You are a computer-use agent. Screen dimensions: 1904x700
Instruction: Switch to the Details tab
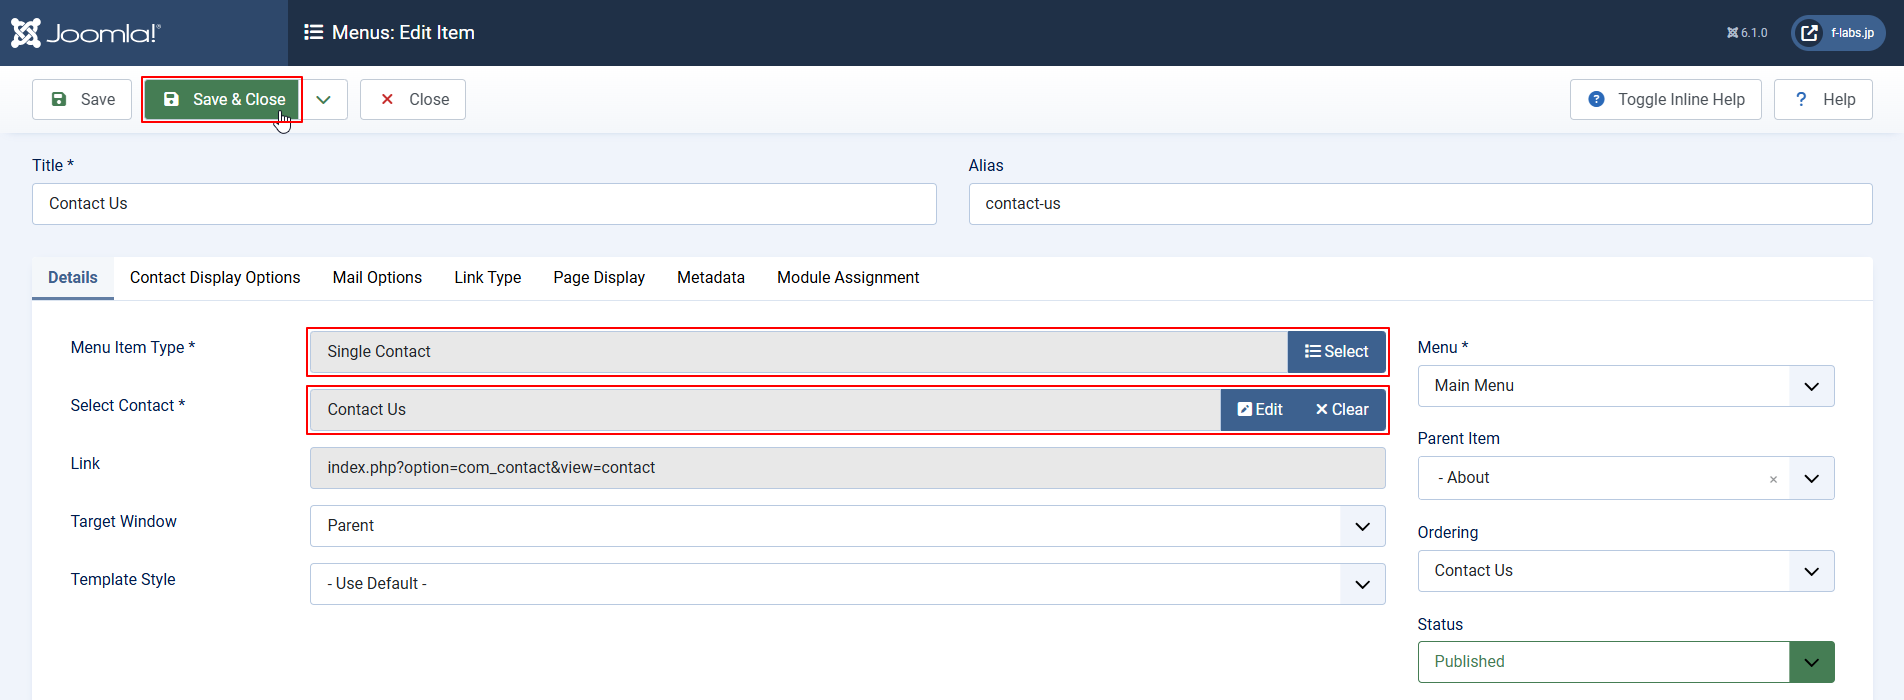click(x=73, y=278)
